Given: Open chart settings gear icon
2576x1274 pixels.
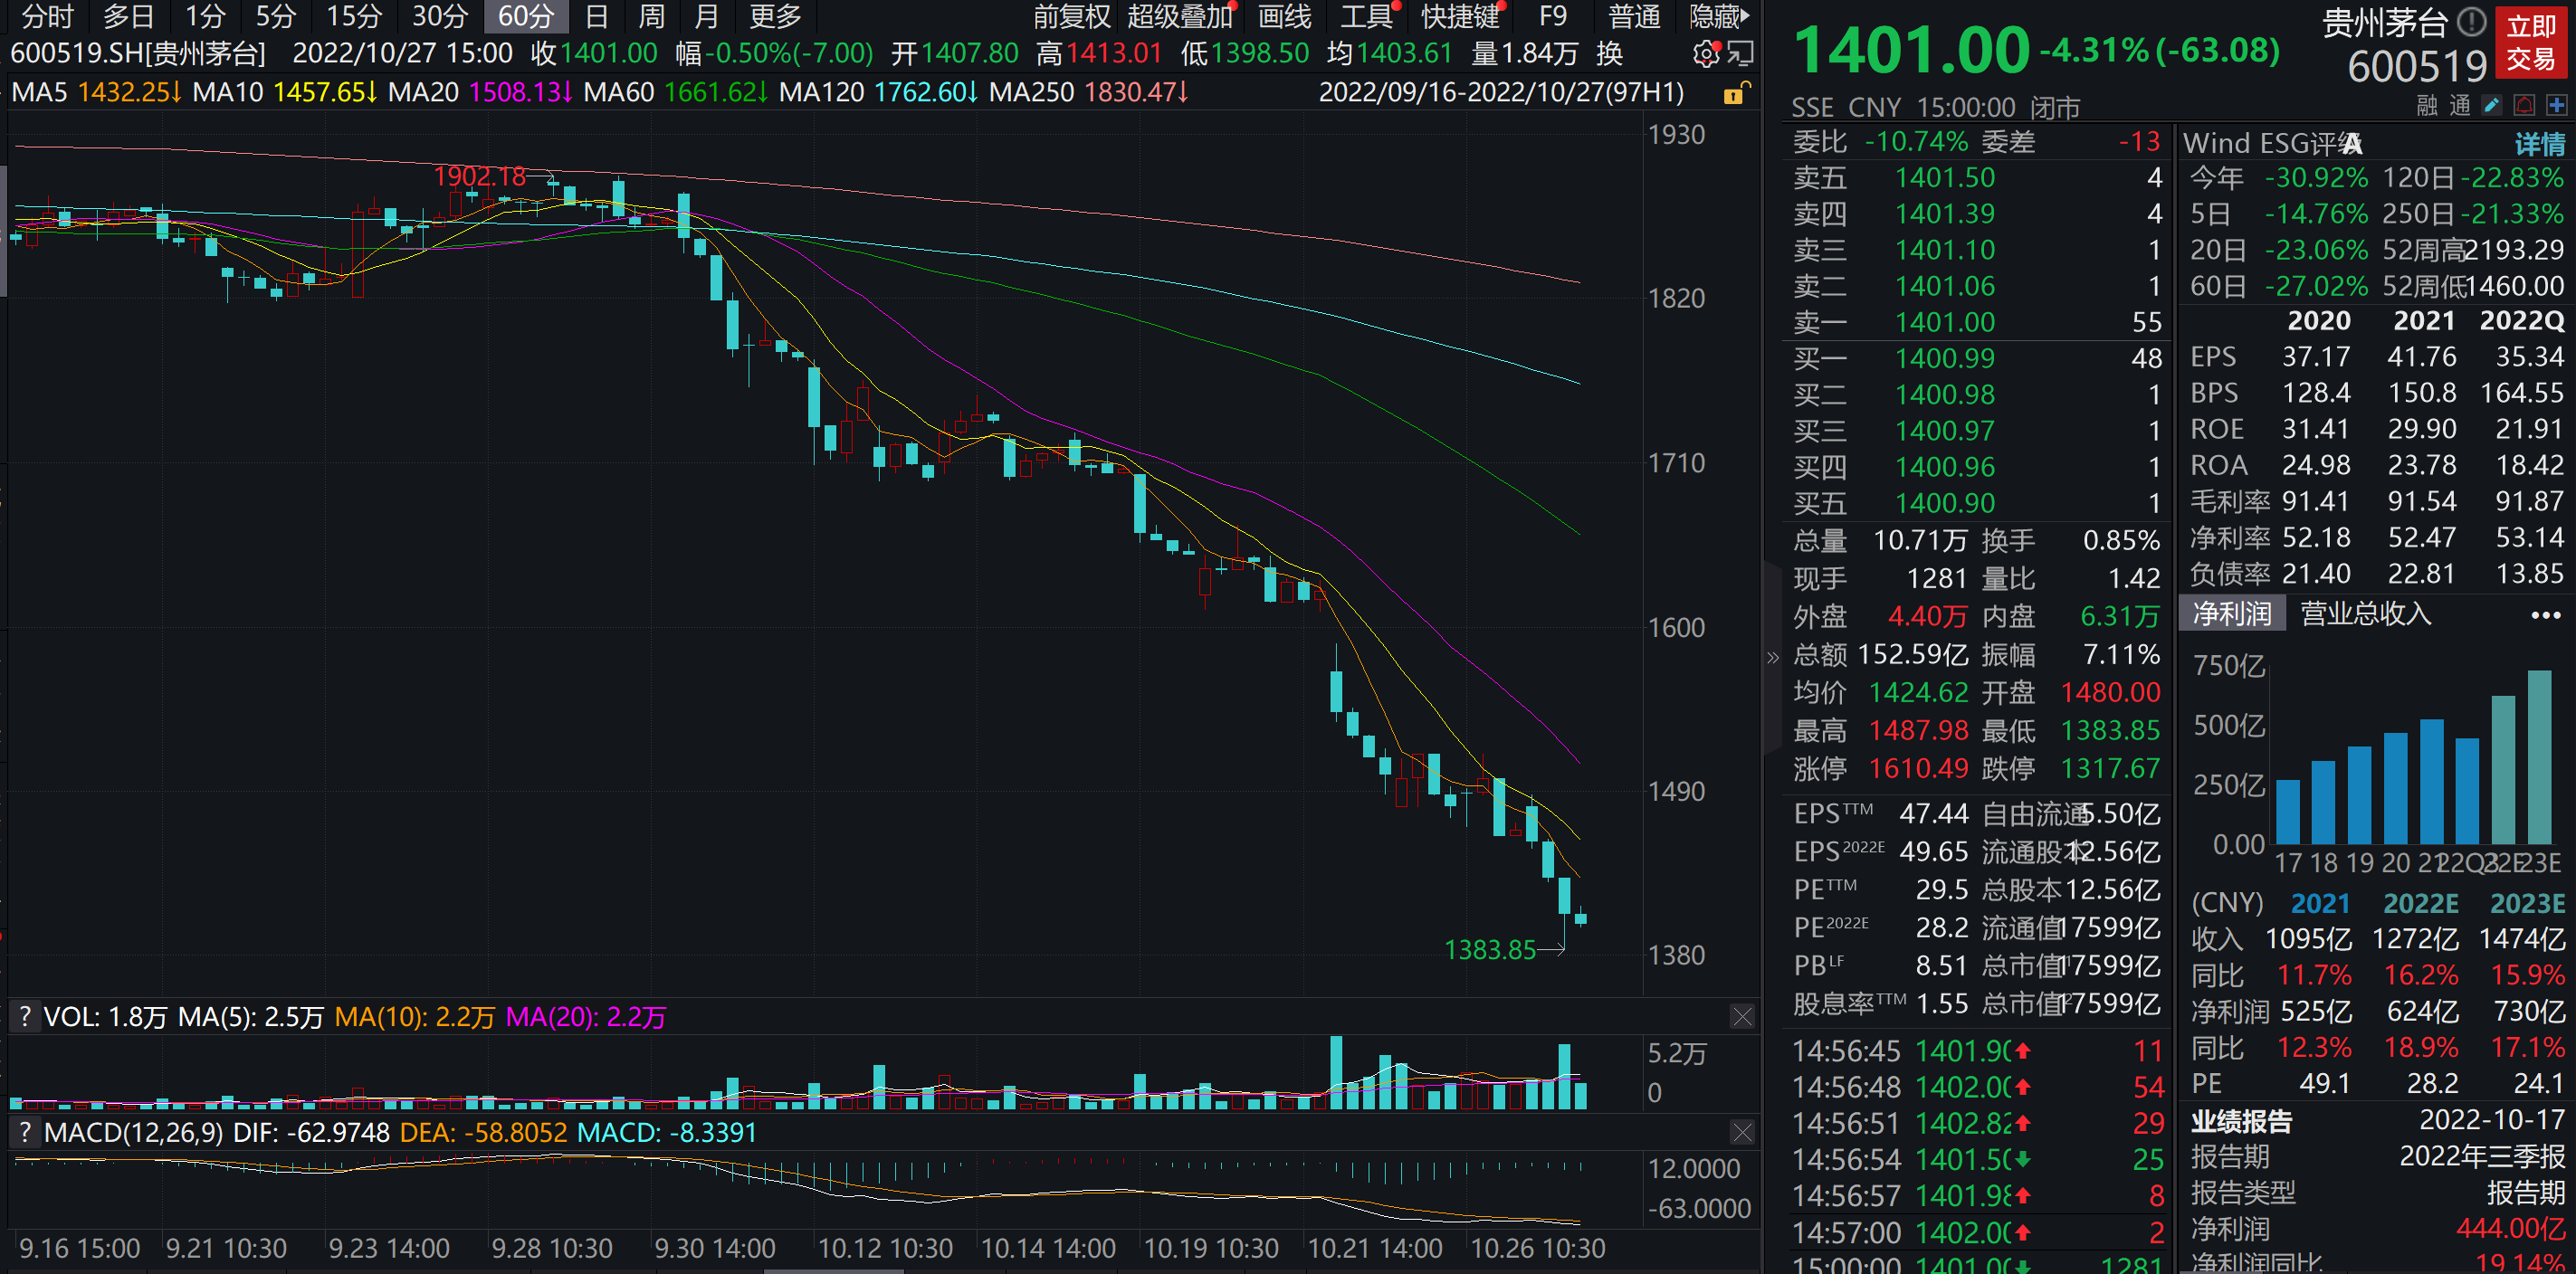Looking at the screenshot, I should click(1705, 53).
